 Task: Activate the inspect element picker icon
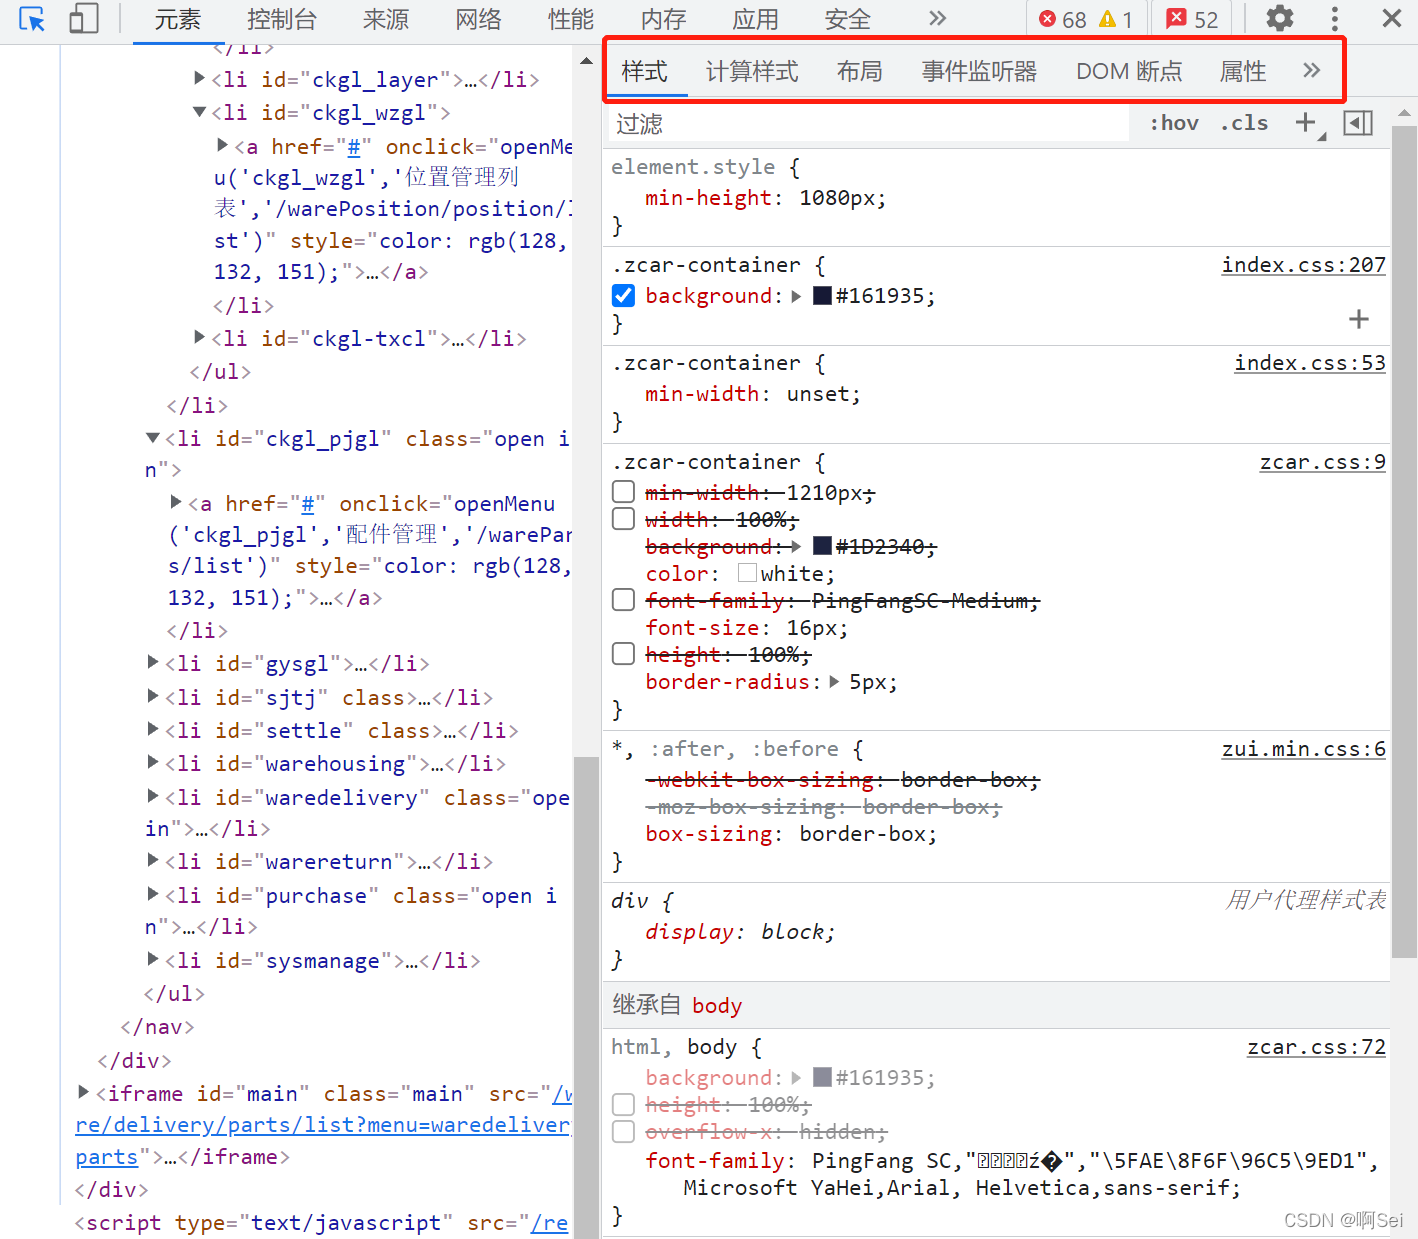(x=32, y=19)
